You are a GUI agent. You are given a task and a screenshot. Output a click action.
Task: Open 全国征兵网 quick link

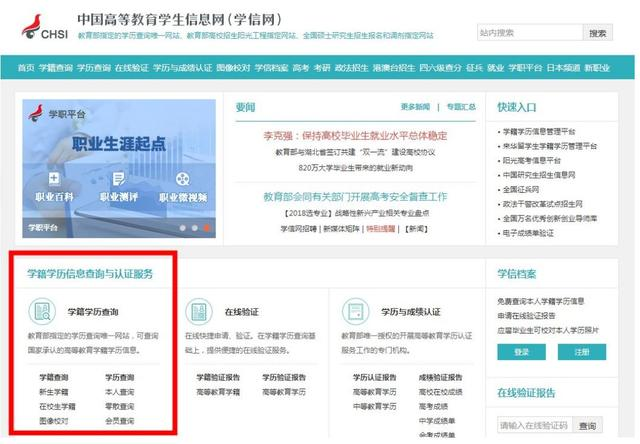coord(520,189)
